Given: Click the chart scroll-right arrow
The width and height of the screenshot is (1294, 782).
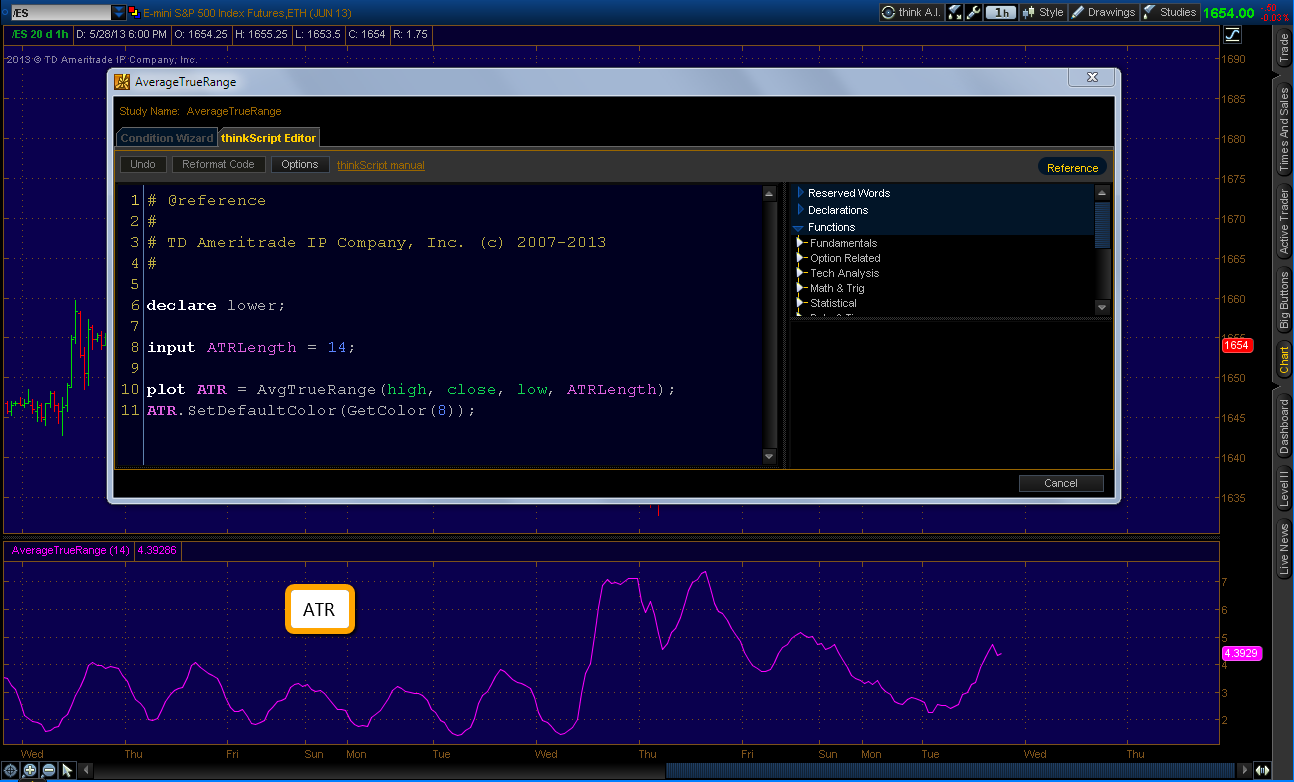Looking at the screenshot, I should tap(1244, 770).
